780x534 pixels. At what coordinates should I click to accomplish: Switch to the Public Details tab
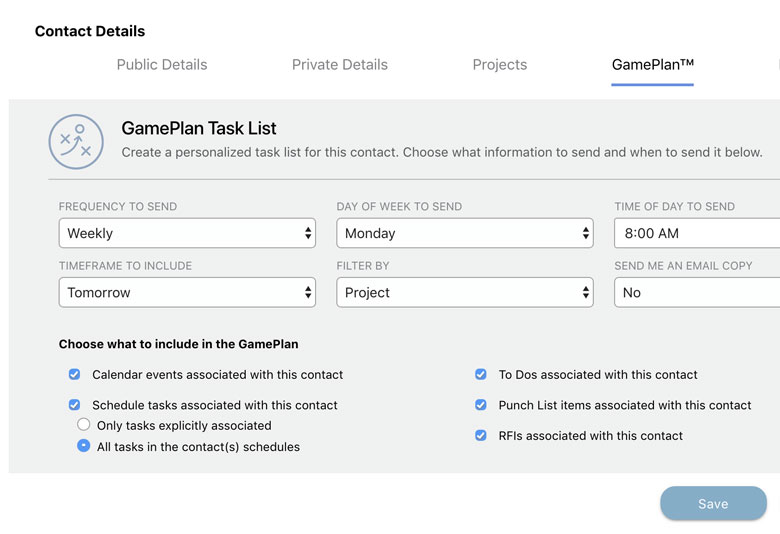162,65
